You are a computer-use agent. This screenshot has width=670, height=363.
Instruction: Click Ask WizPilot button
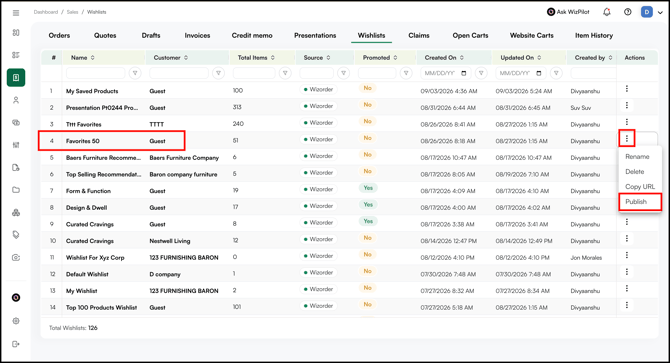pos(568,12)
